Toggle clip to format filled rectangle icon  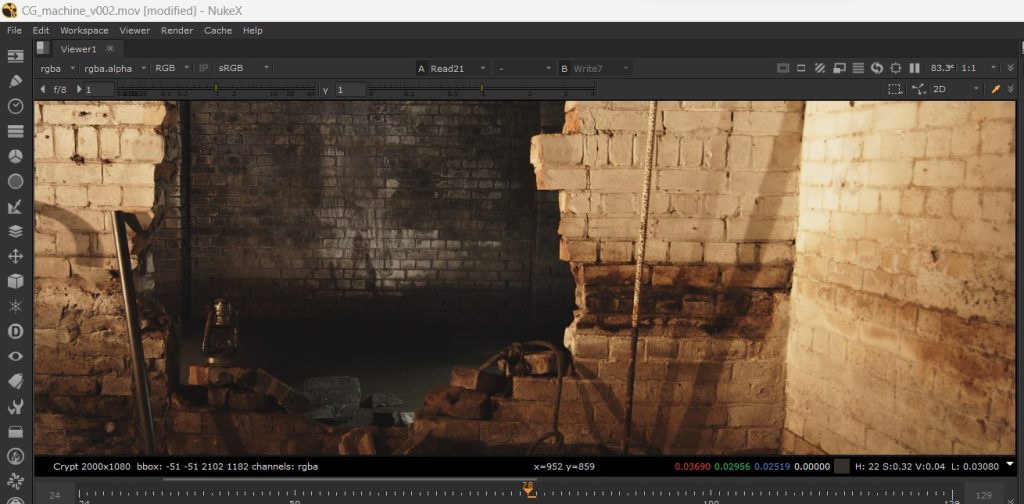point(782,68)
